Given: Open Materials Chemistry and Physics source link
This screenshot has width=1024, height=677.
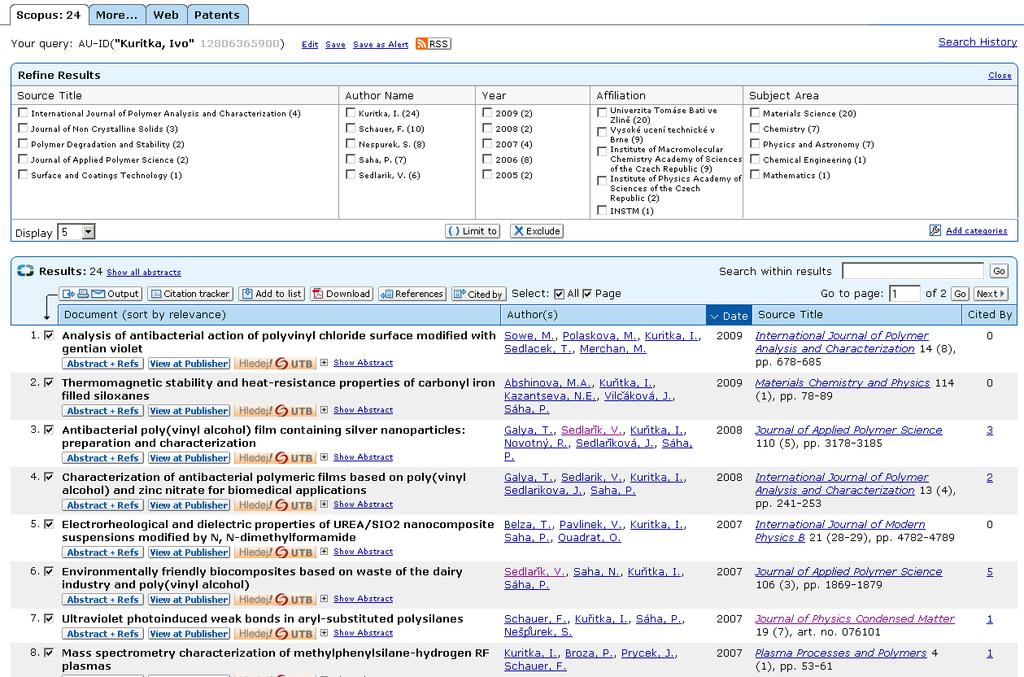Looking at the screenshot, I should click(842, 383).
